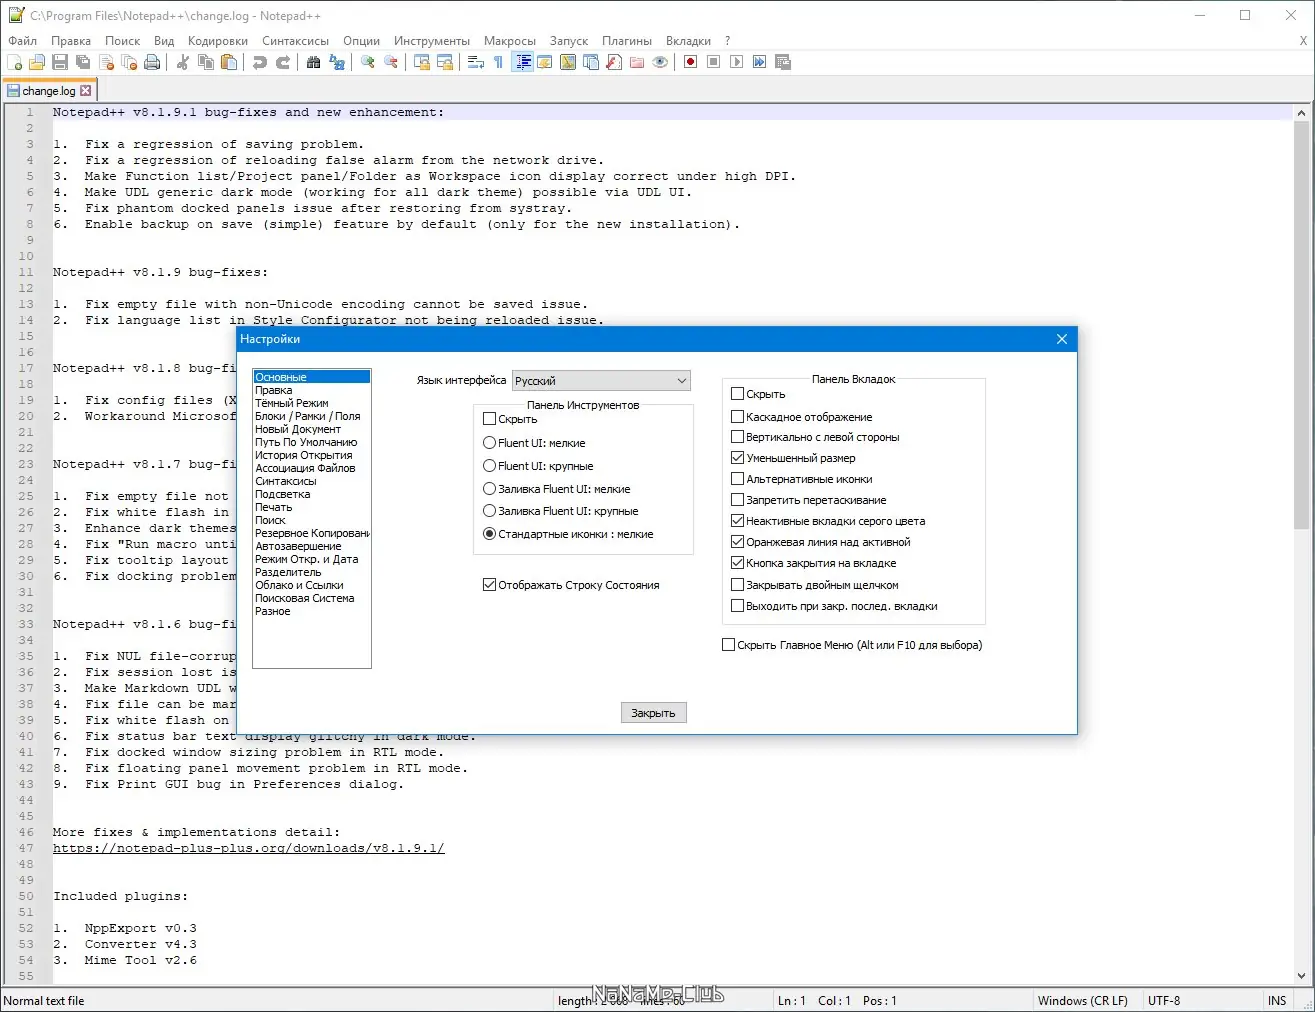Toggle synchronized horizontal scrolling icon

click(x=445, y=62)
